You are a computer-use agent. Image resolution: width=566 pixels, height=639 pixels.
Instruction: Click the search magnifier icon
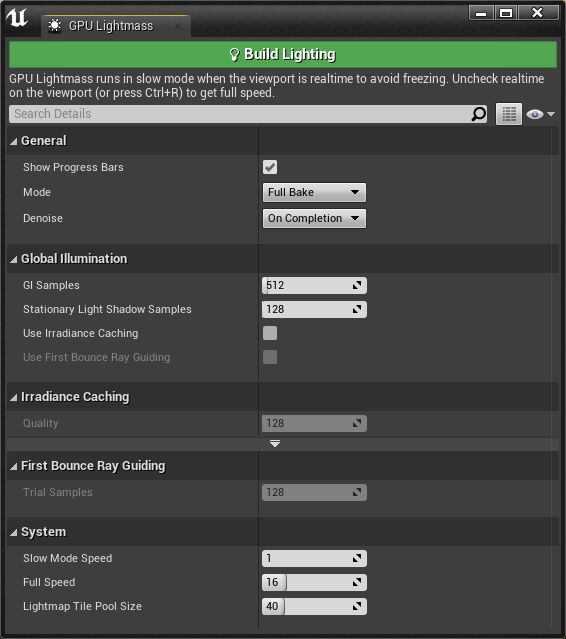[479, 114]
